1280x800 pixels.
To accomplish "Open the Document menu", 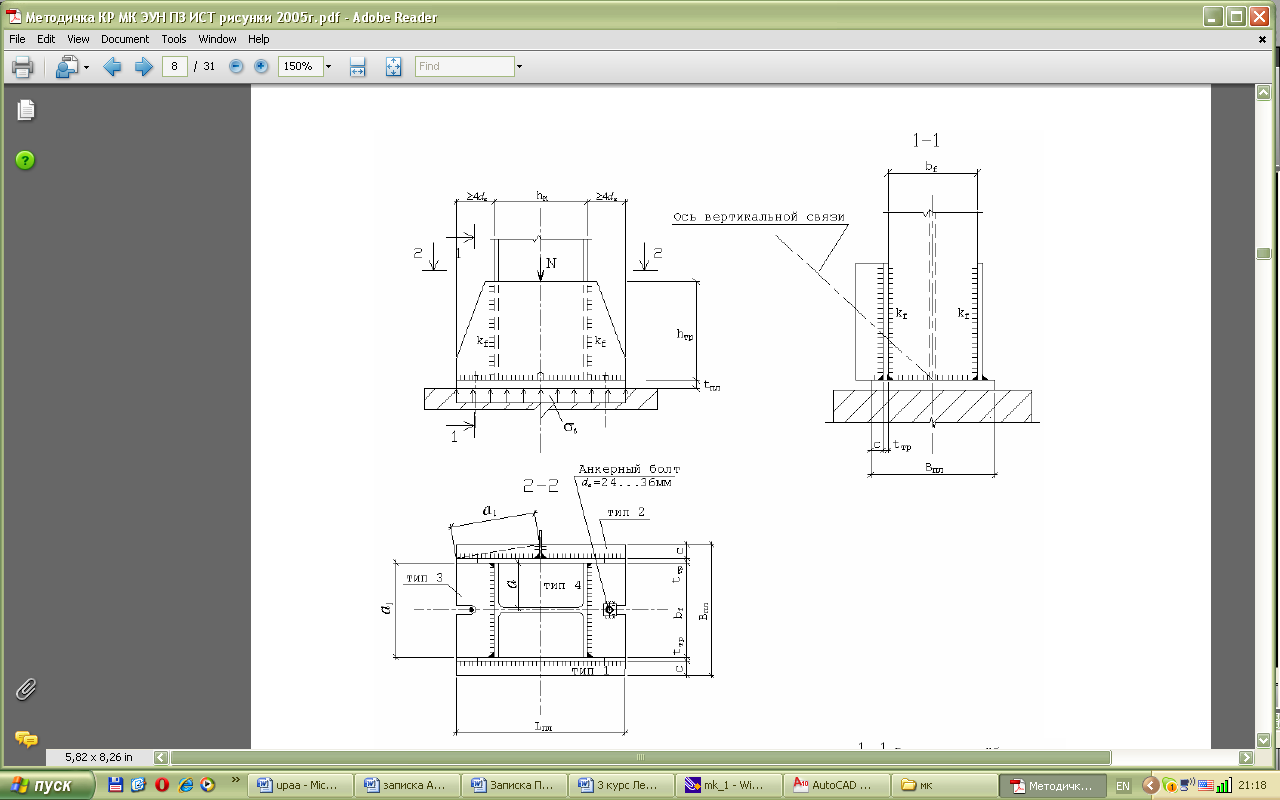I will [x=125, y=39].
